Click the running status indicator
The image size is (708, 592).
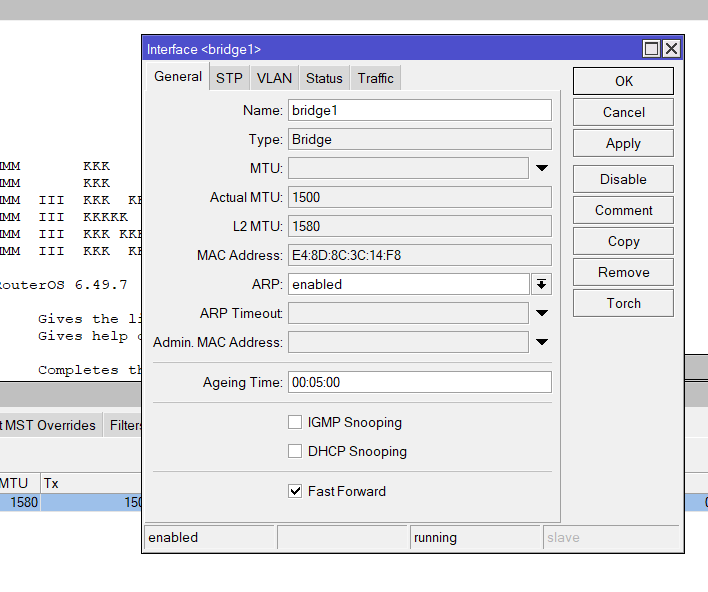point(475,537)
